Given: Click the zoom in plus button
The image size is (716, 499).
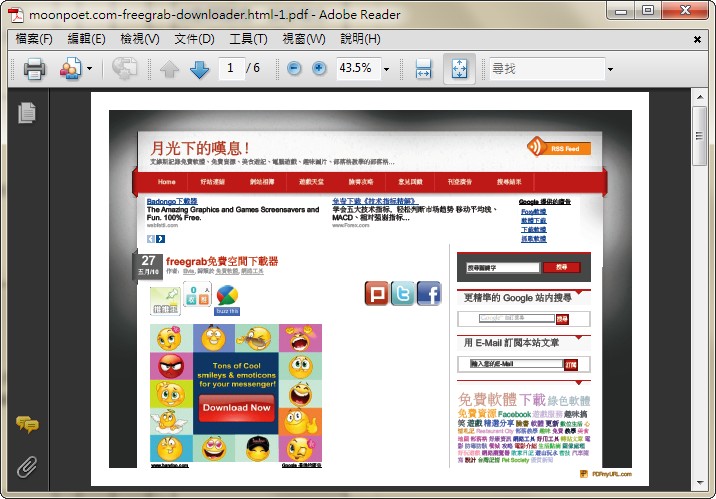Looking at the screenshot, I should click(x=319, y=69).
